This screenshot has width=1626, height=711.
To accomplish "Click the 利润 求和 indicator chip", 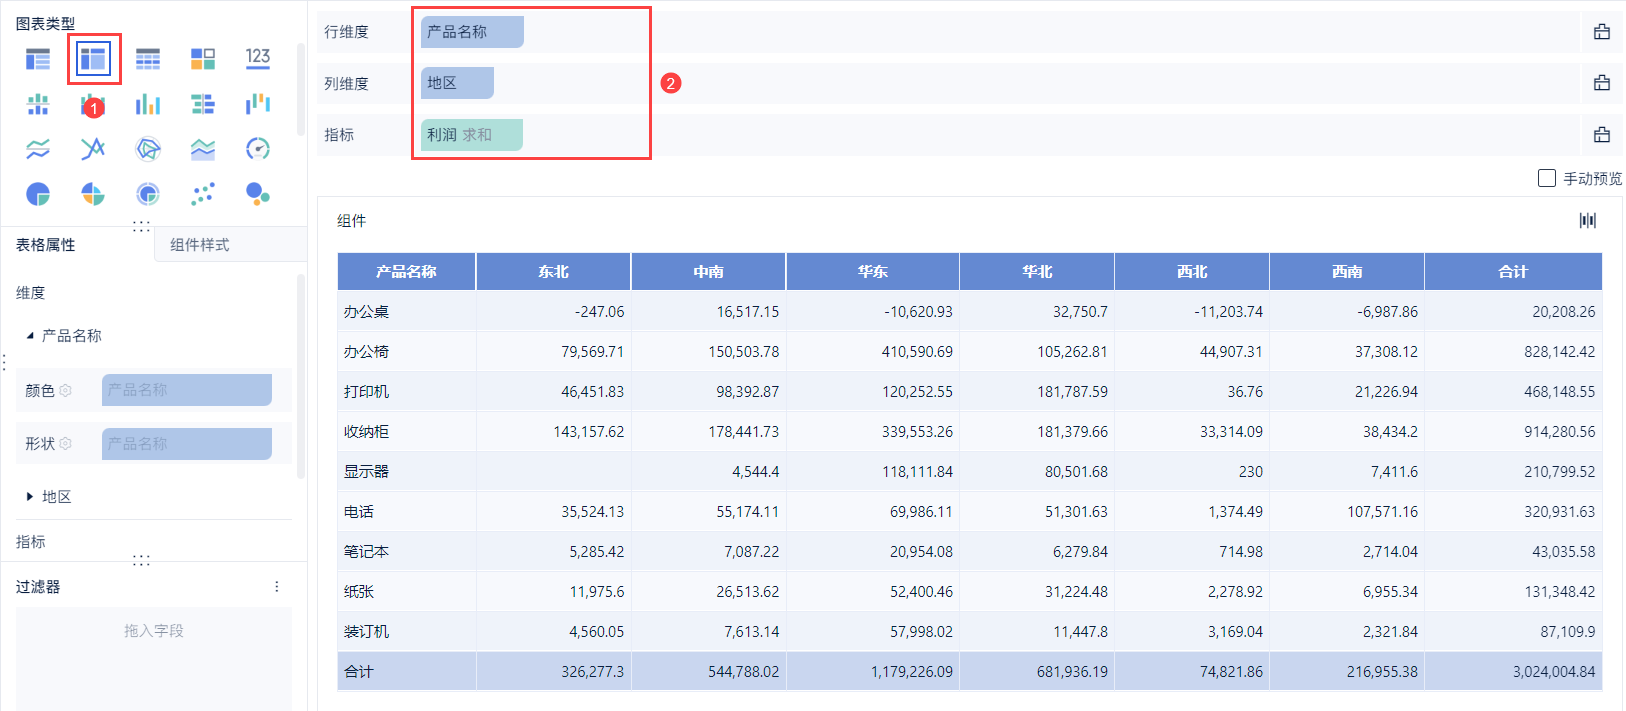I will pyautogui.click(x=472, y=134).
